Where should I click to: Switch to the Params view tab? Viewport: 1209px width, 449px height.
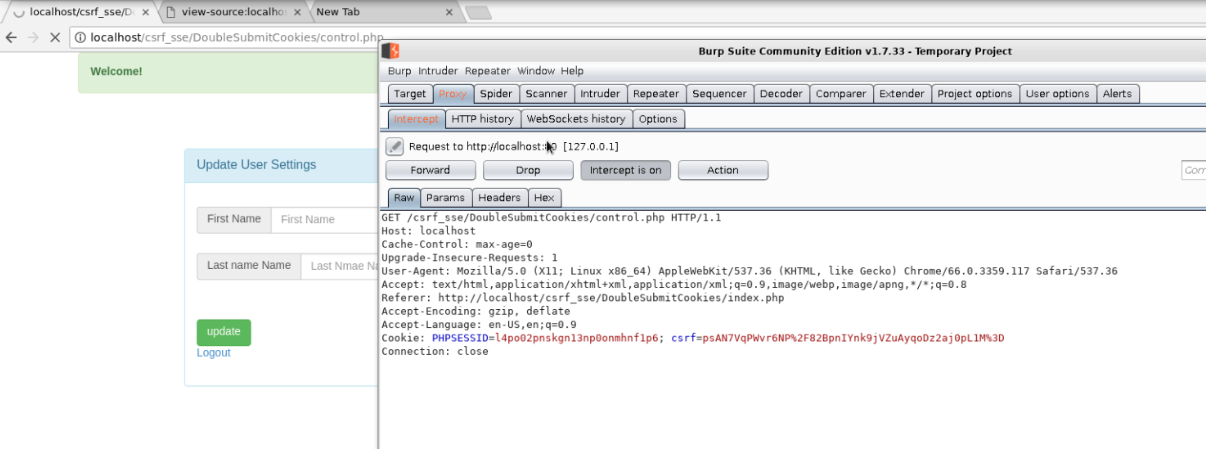(446, 198)
